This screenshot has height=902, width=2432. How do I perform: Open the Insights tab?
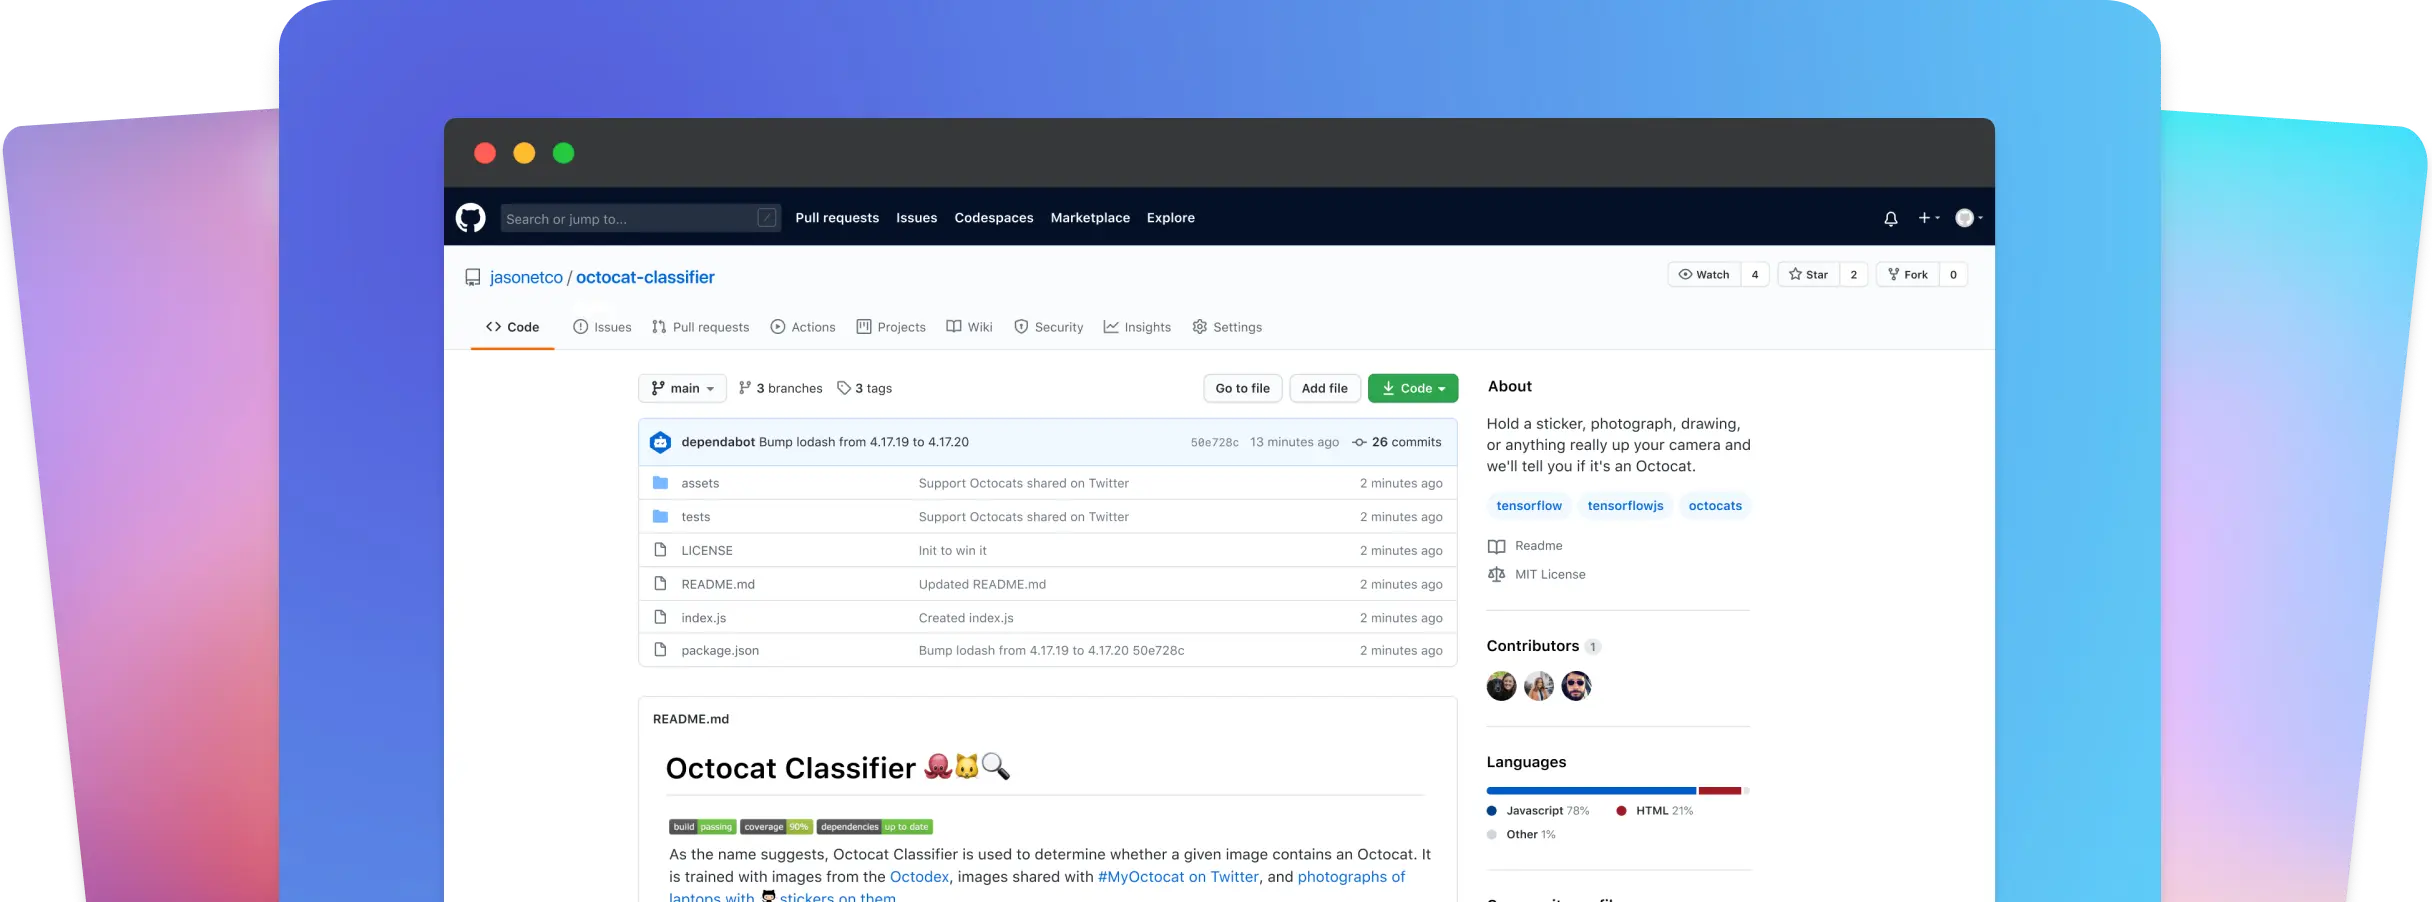pos(1137,327)
